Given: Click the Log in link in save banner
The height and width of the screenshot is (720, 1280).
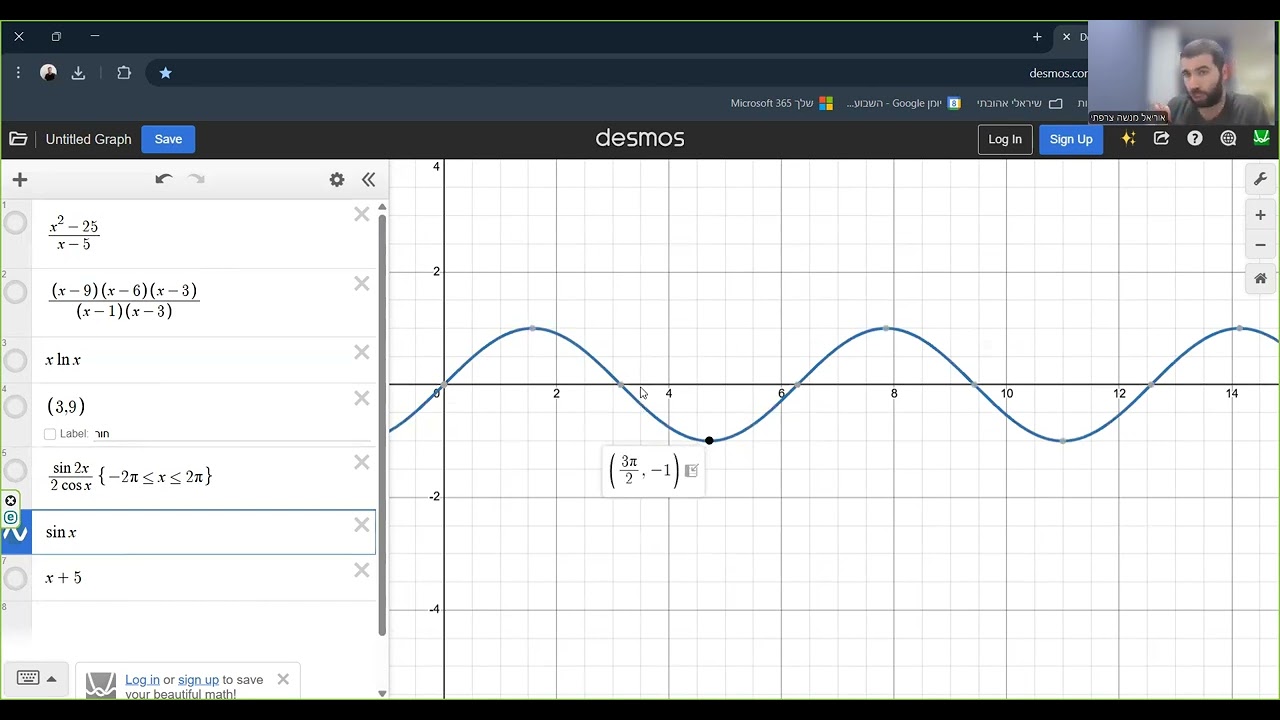Looking at the screenshot, I should [x=142, y=680].
